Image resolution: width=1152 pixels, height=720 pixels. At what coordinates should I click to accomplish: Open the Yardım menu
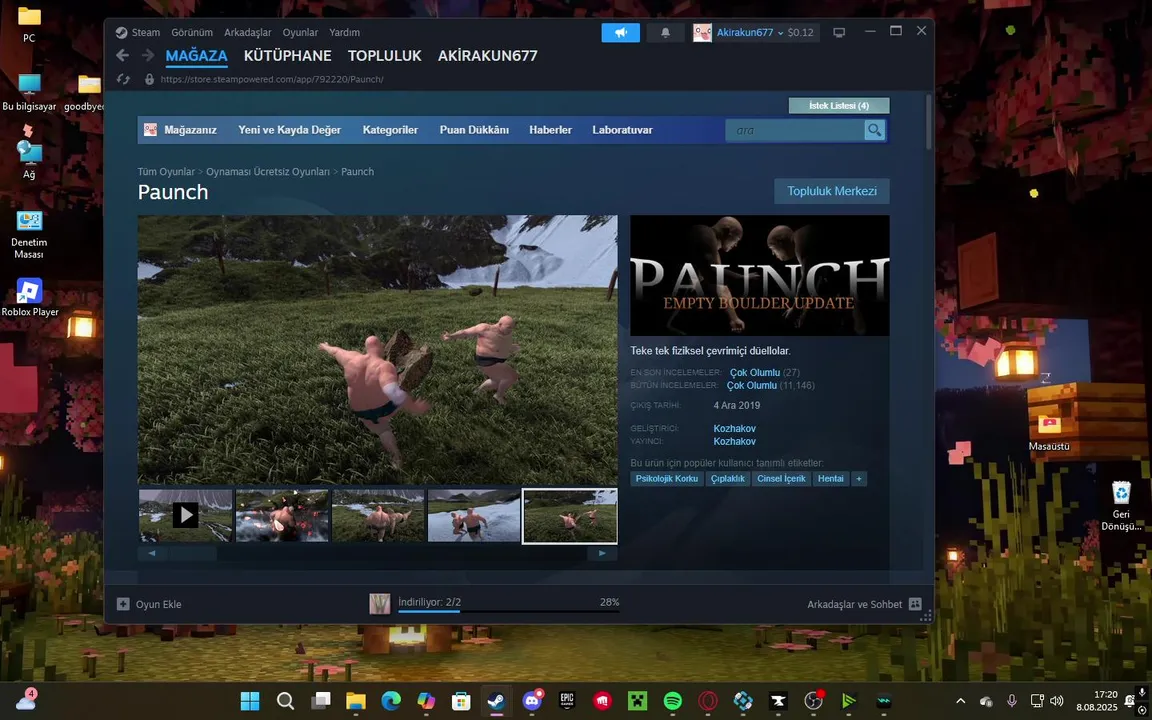[x=345, y=32]
